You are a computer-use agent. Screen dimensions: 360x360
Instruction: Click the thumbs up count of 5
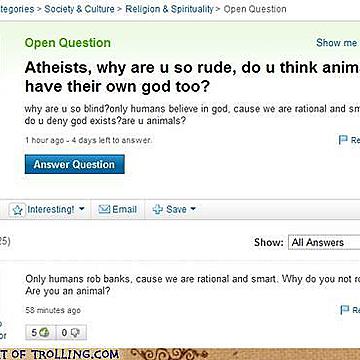(34, 333)
